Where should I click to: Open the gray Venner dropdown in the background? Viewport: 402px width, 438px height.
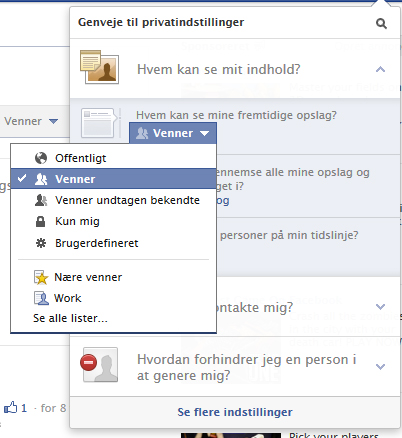[30, 121]
